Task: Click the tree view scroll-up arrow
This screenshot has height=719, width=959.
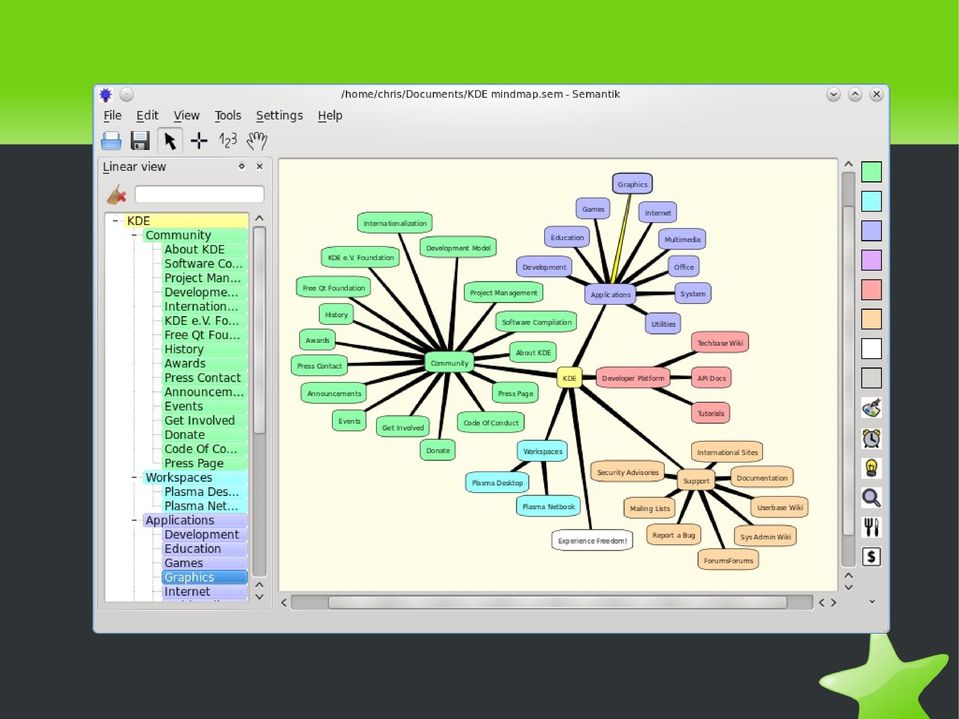Action: click(x=259, y=218)
